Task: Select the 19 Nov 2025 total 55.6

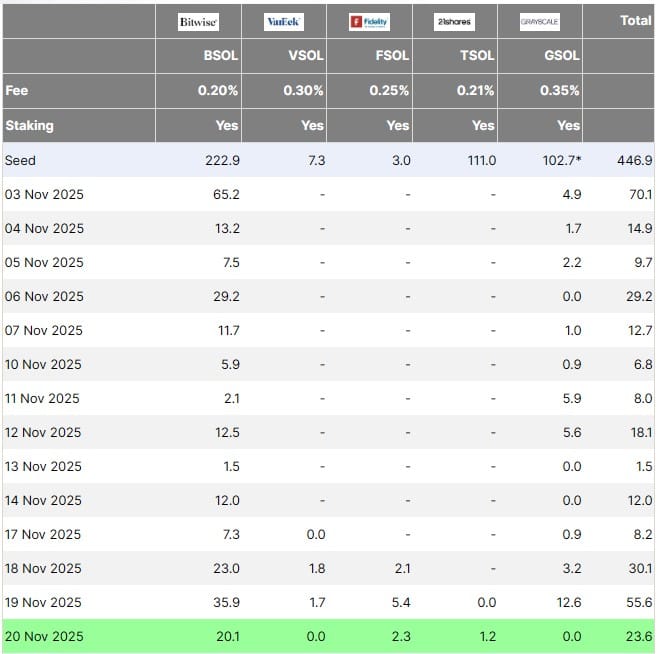Action: pos(640,603)
